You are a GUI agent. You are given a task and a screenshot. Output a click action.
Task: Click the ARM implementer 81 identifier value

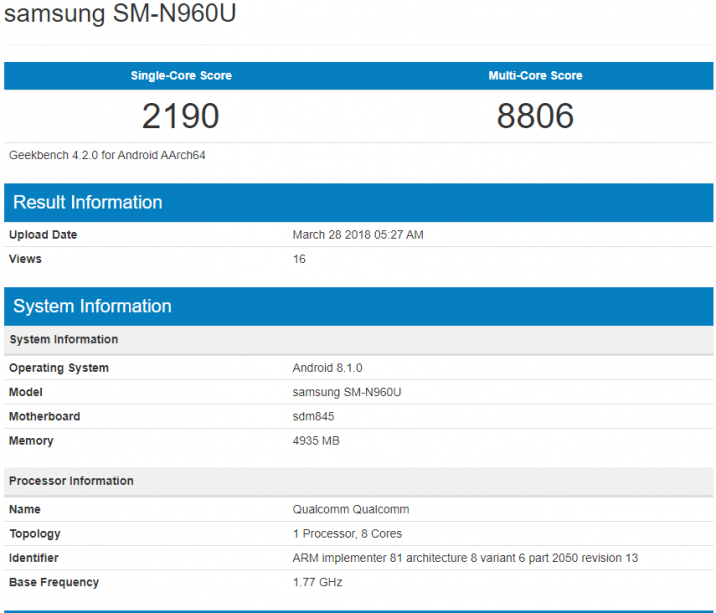(465, 558)
